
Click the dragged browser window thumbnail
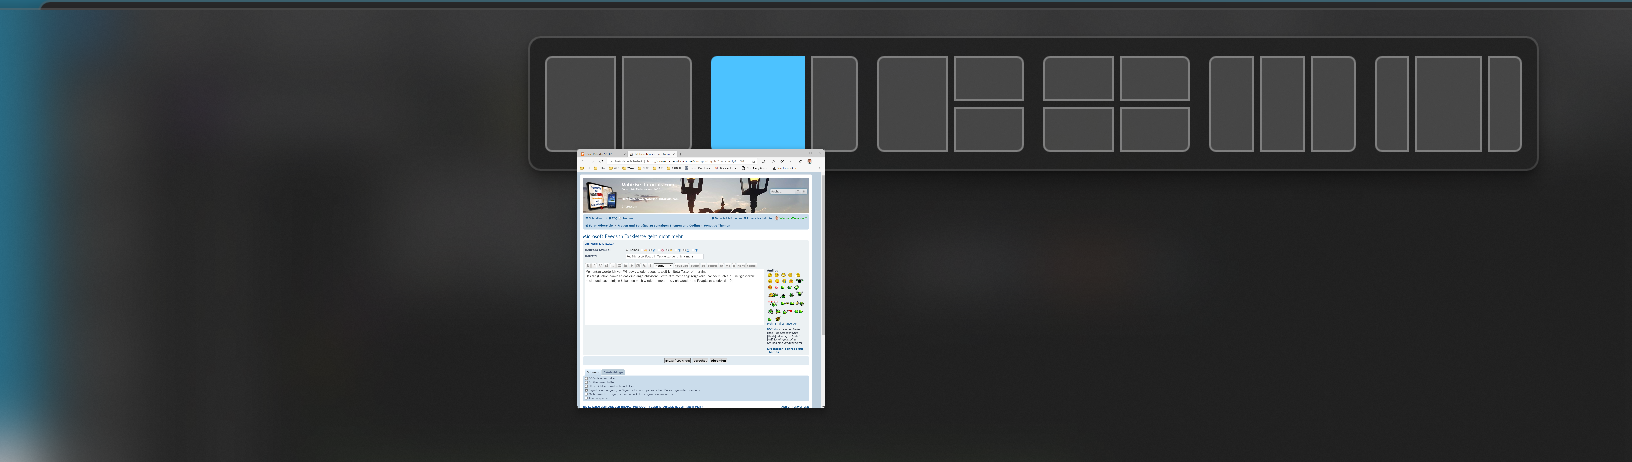[x=701, y=279]
